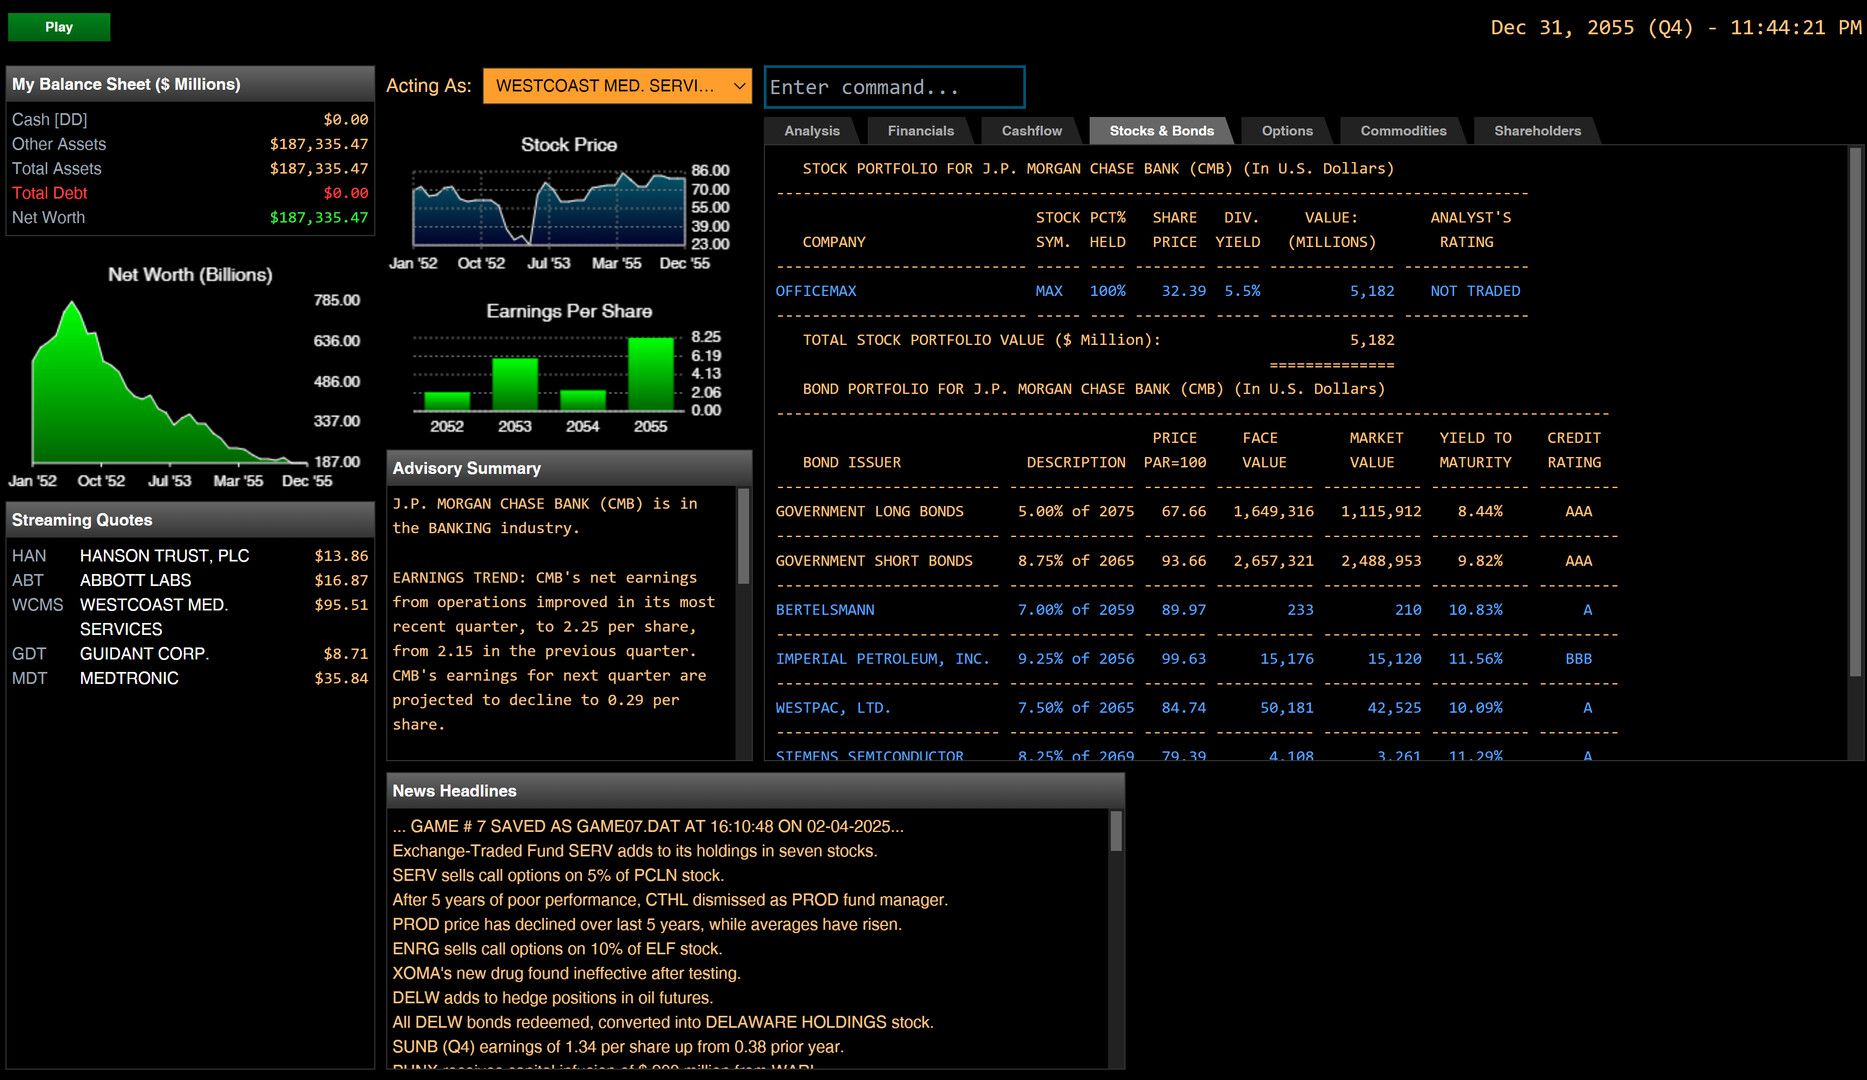Open the Shareholders tab

click(1537, 131)
